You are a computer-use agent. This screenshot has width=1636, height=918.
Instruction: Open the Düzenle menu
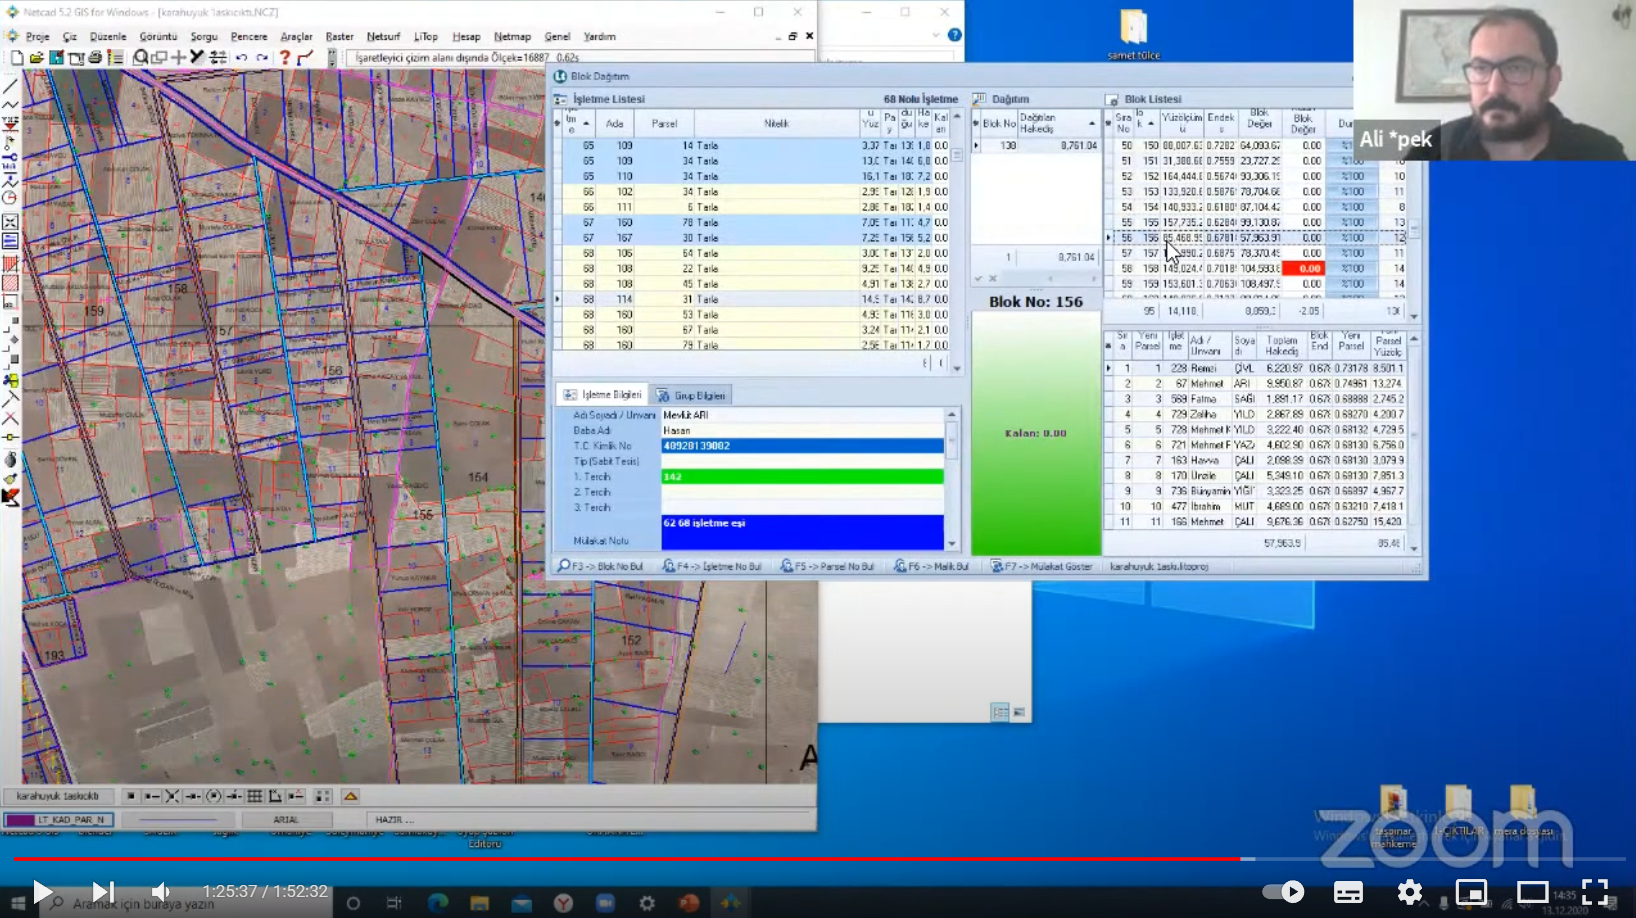click(x=108, y=36)
